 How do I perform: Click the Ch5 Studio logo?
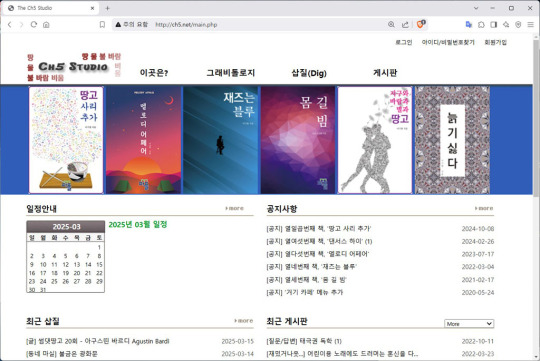click(73, 67)
